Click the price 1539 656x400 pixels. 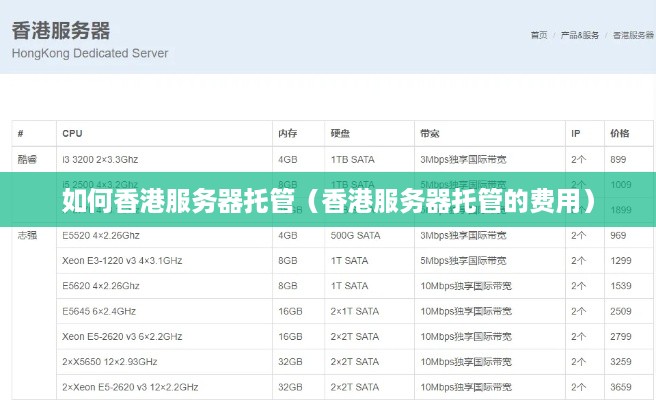click(x=620, y=286)
